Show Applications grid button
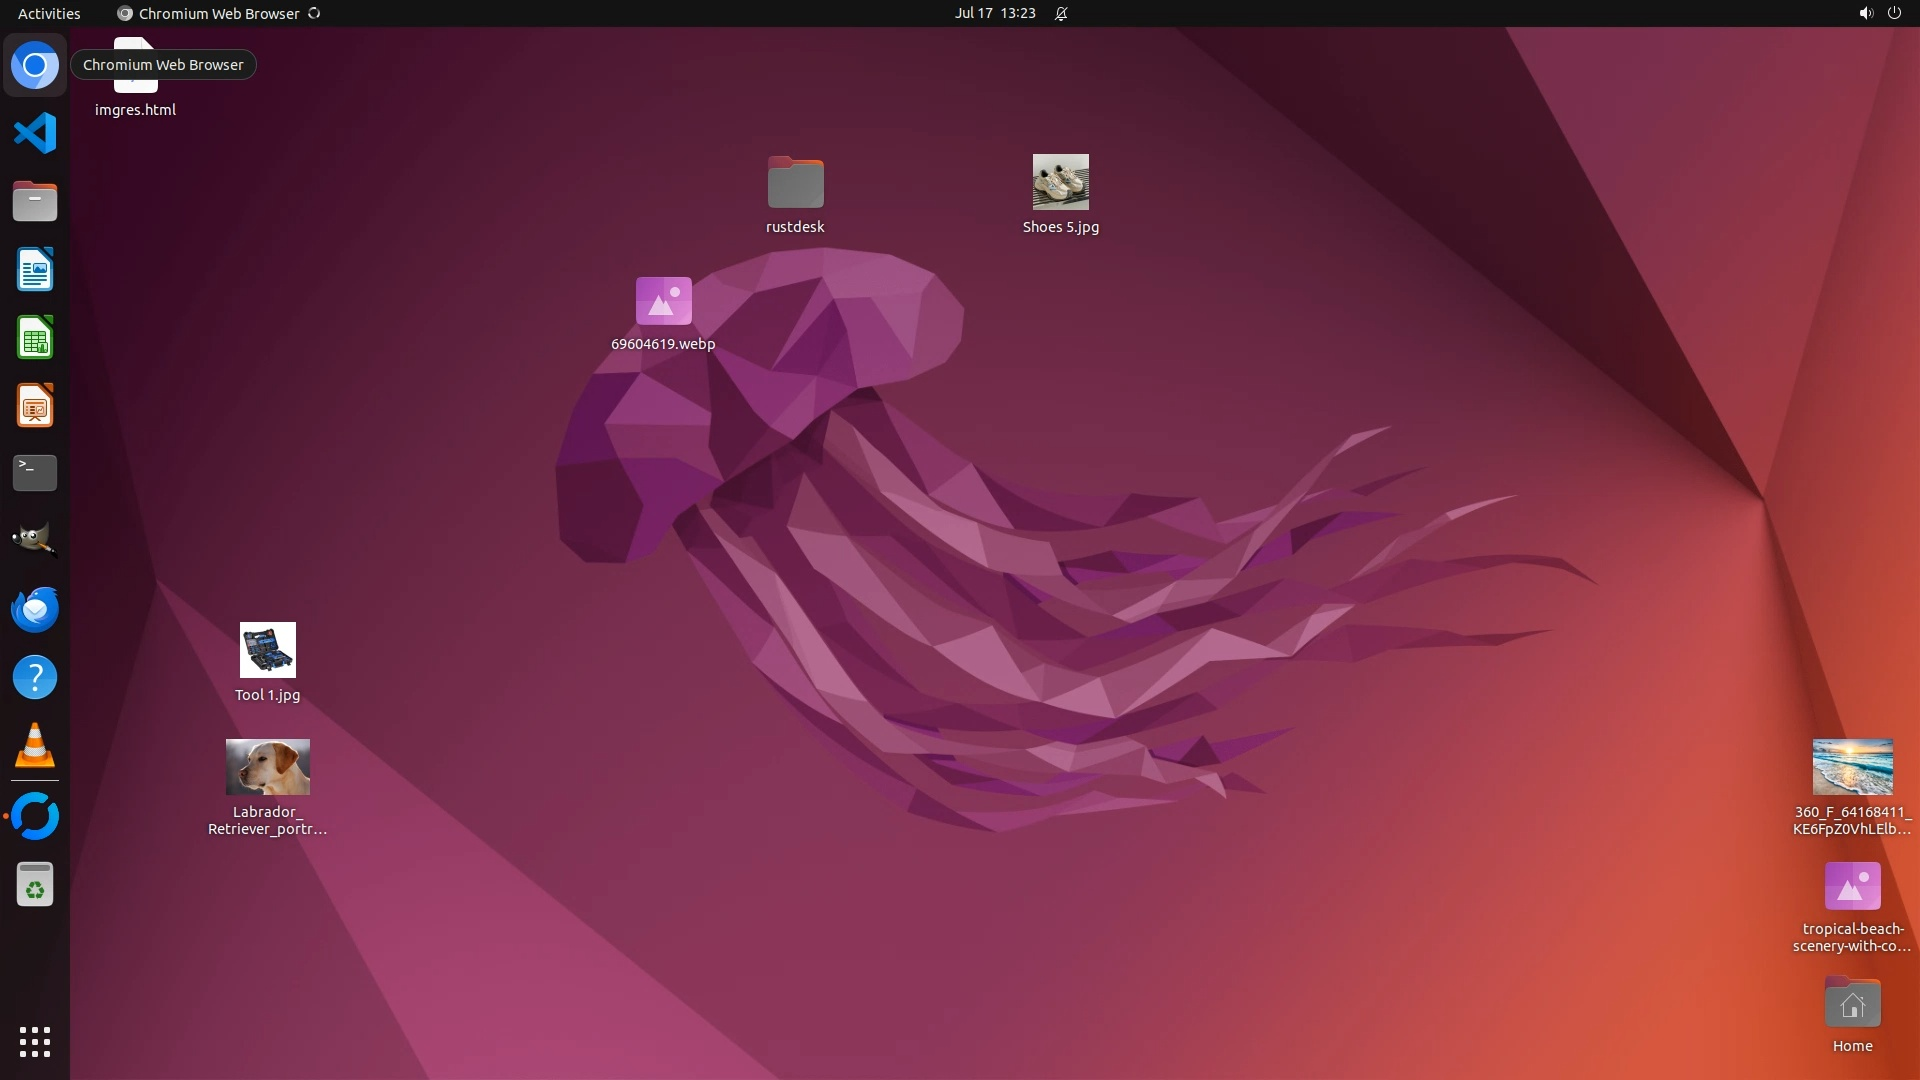 (35, 1041)
